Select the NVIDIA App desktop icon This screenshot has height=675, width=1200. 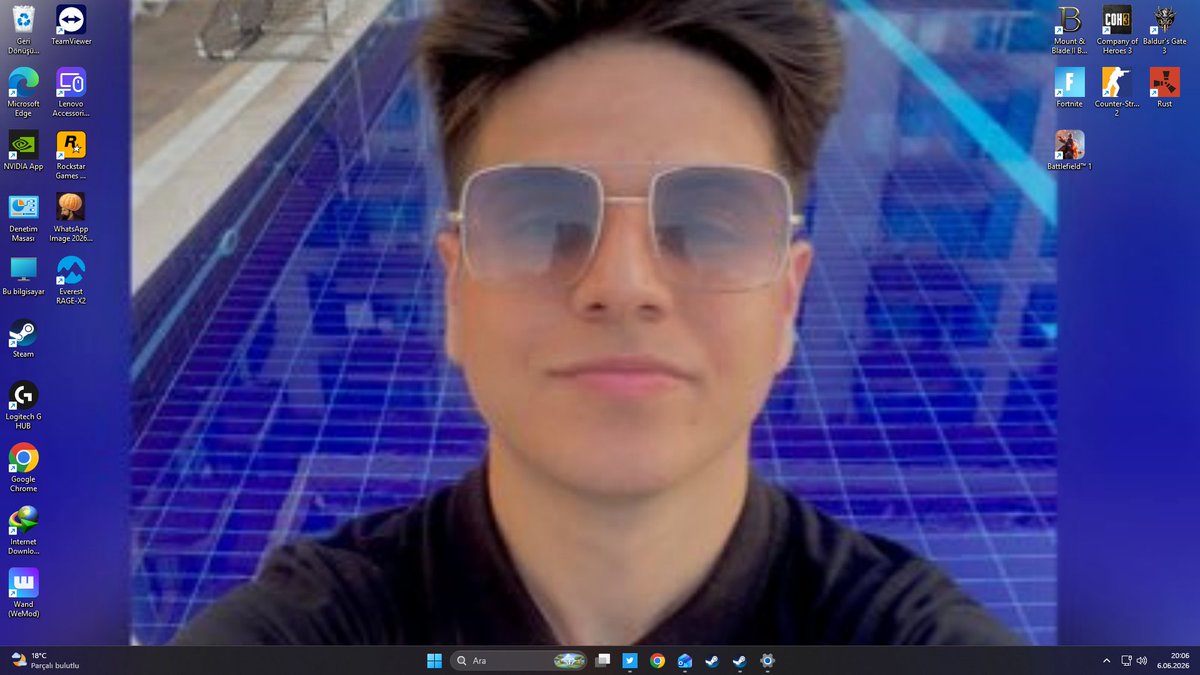[x=23, y=150]
